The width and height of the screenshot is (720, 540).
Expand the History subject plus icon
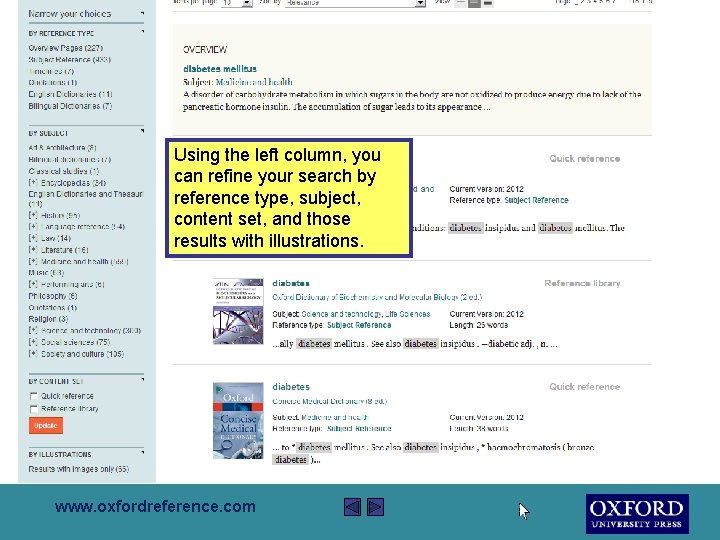pos(33,215)
